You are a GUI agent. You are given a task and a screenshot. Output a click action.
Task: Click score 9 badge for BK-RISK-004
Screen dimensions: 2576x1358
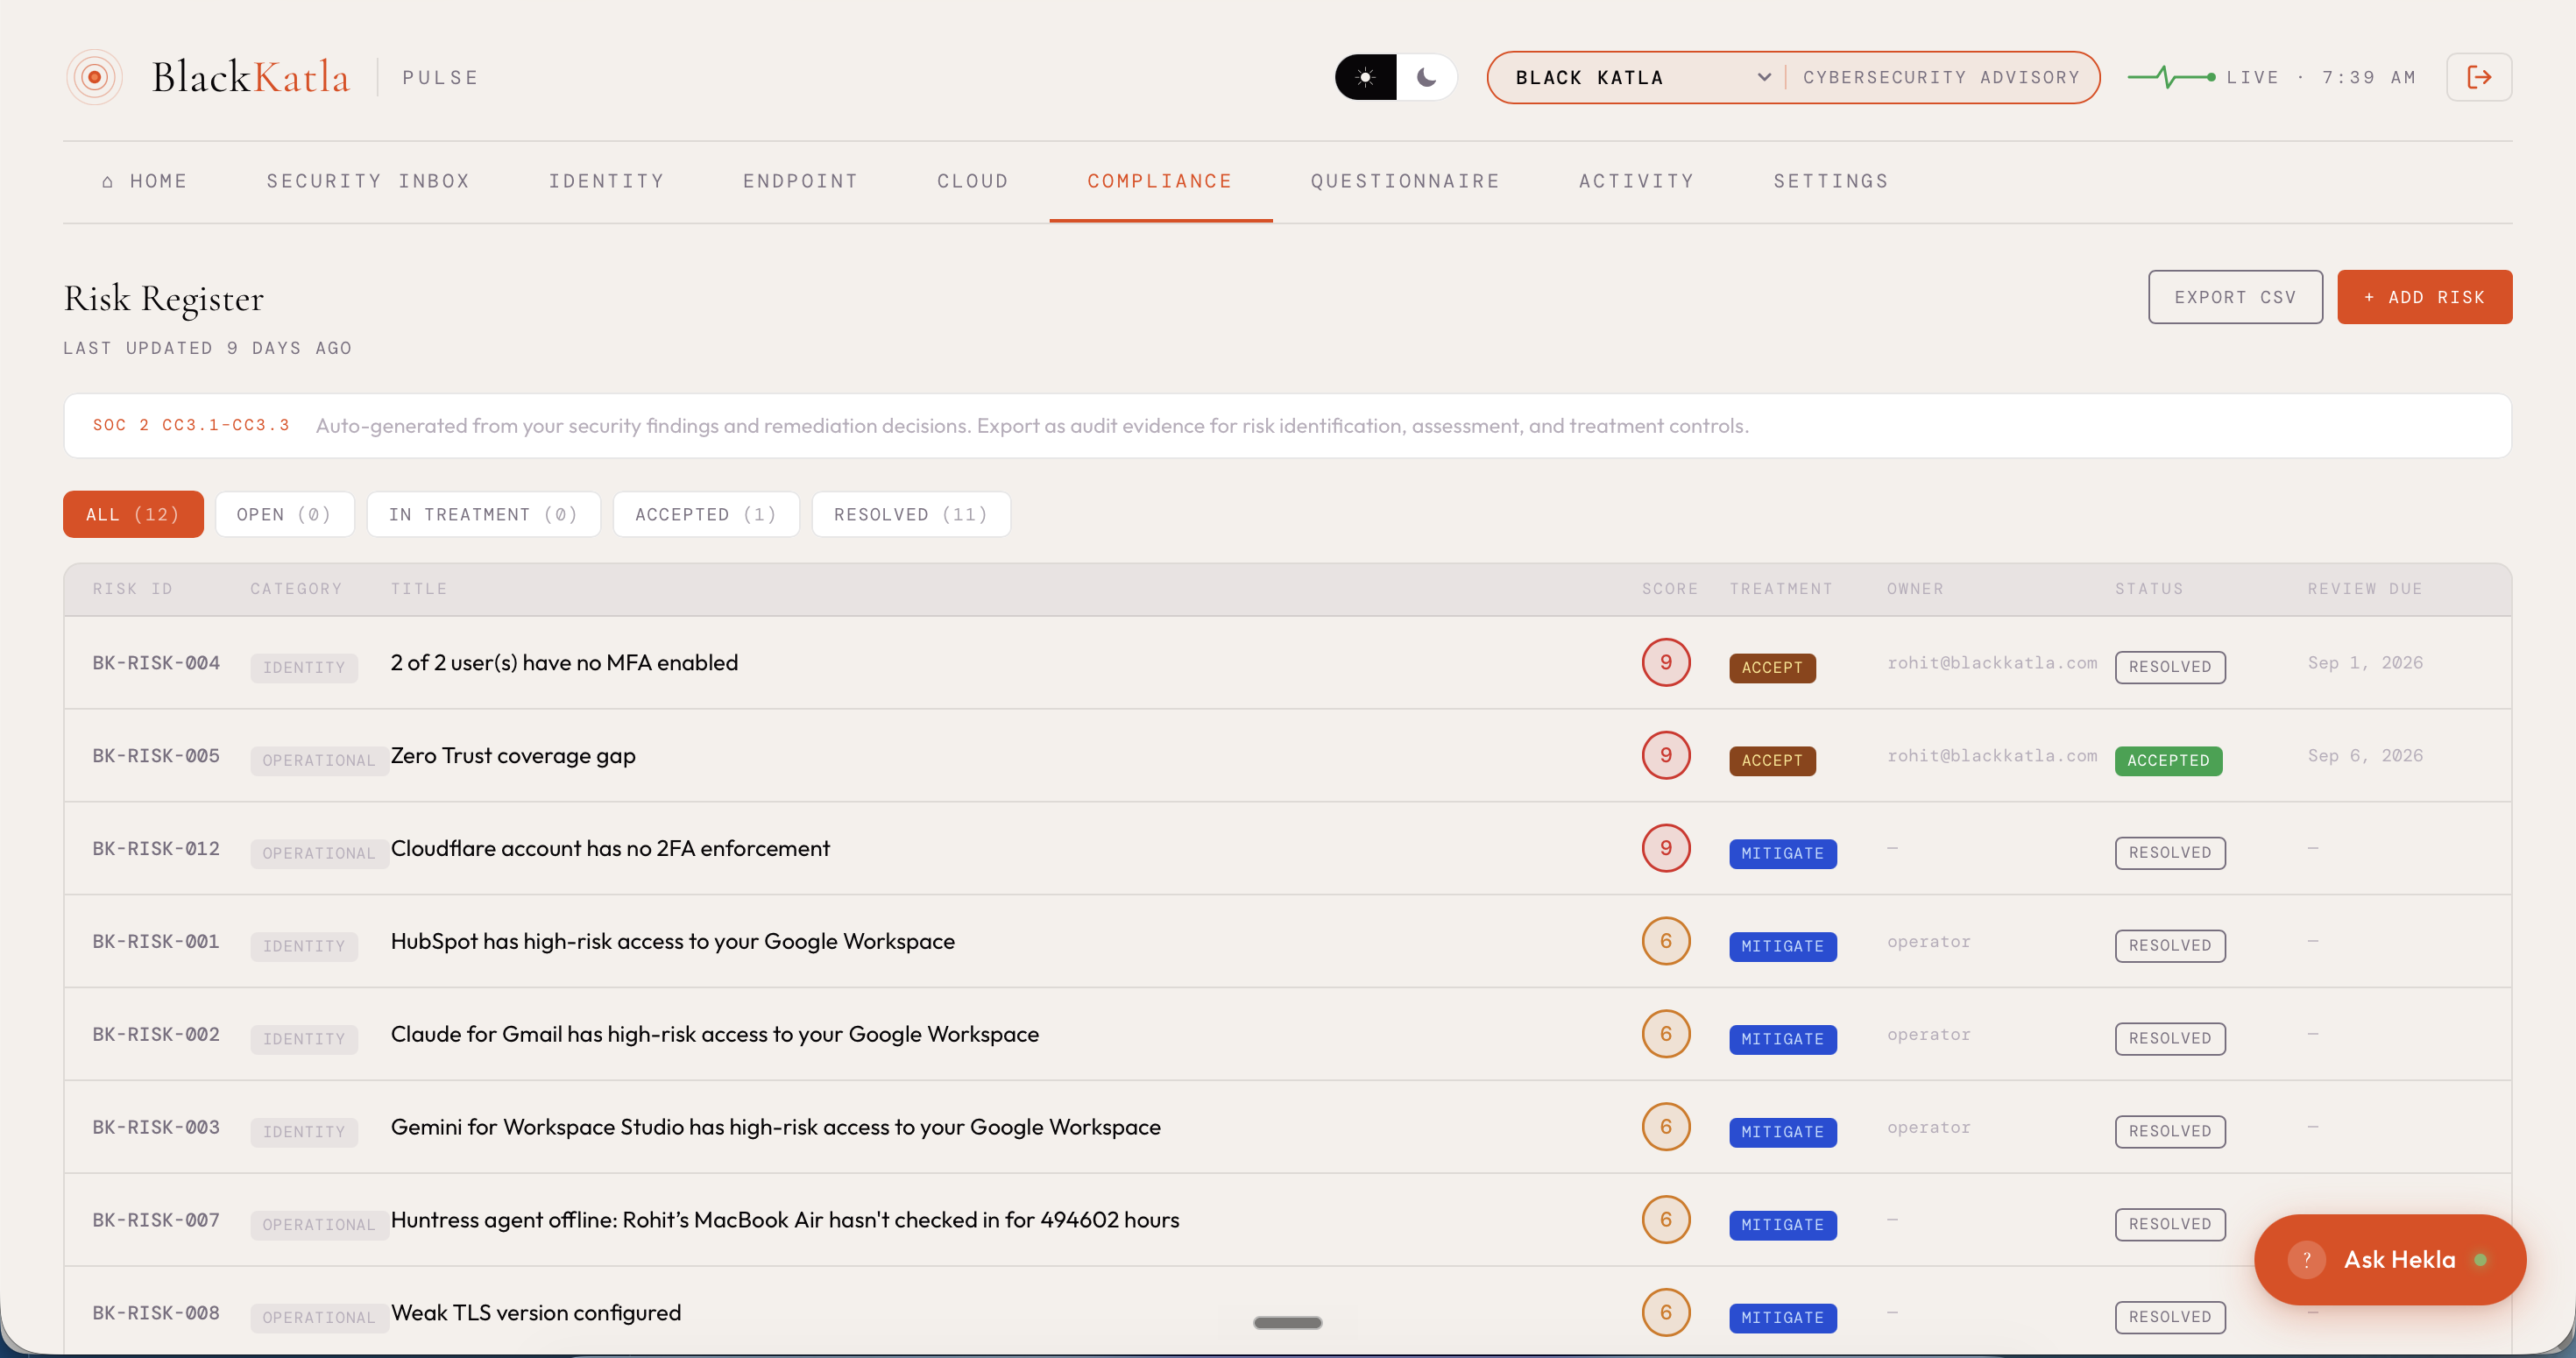1665,663
